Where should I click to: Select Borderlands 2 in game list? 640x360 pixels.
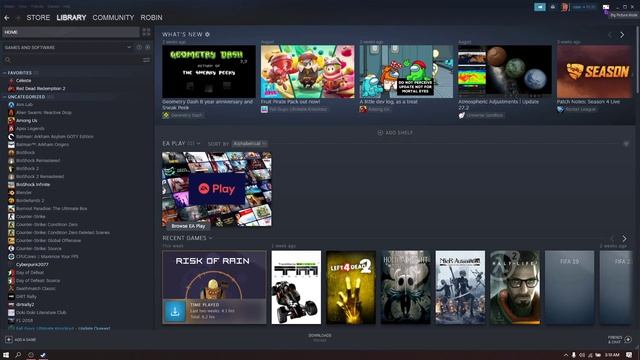(x=30, y=200)
